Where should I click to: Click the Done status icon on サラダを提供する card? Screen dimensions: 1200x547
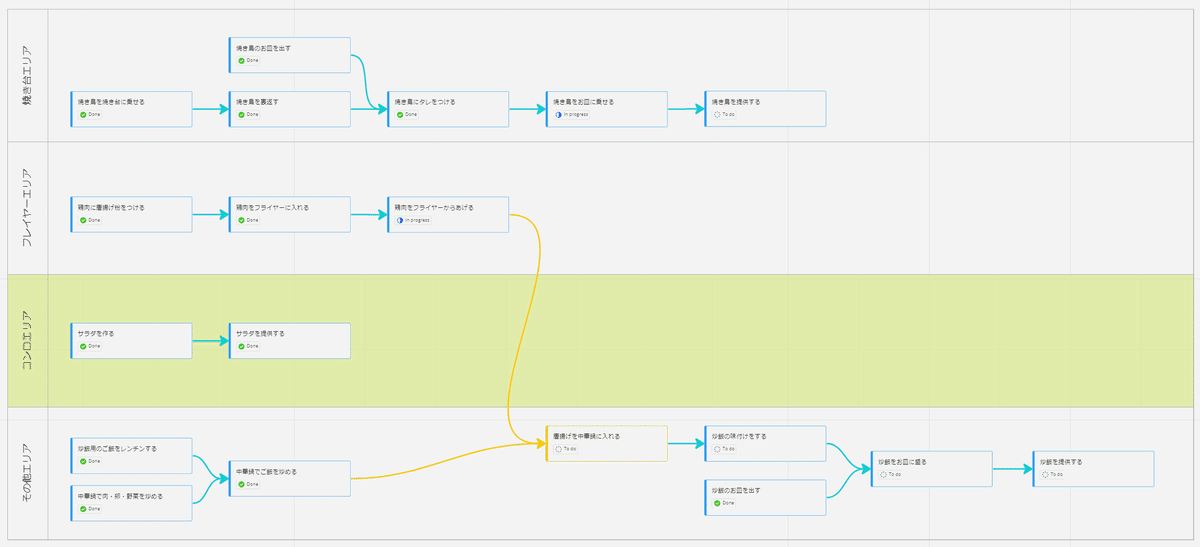tap(241, 345)
